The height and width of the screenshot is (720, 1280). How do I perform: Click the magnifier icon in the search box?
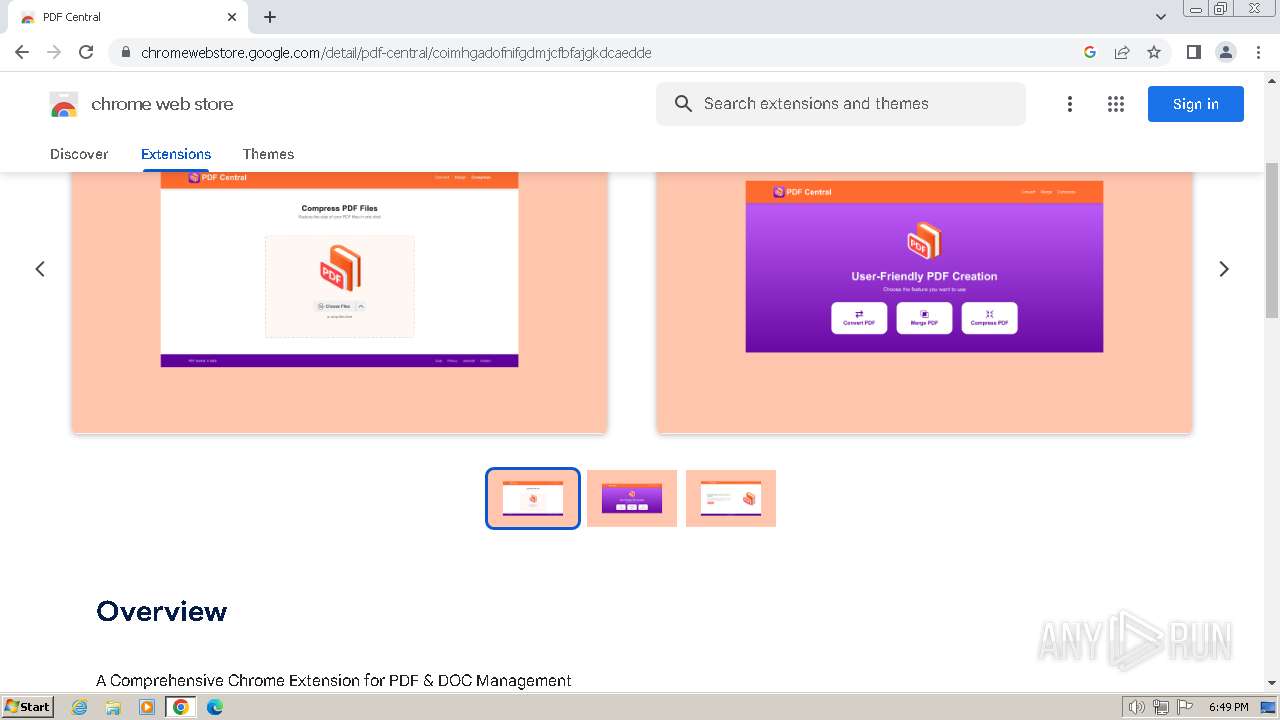pyautogui.click(x=683, y=104)
